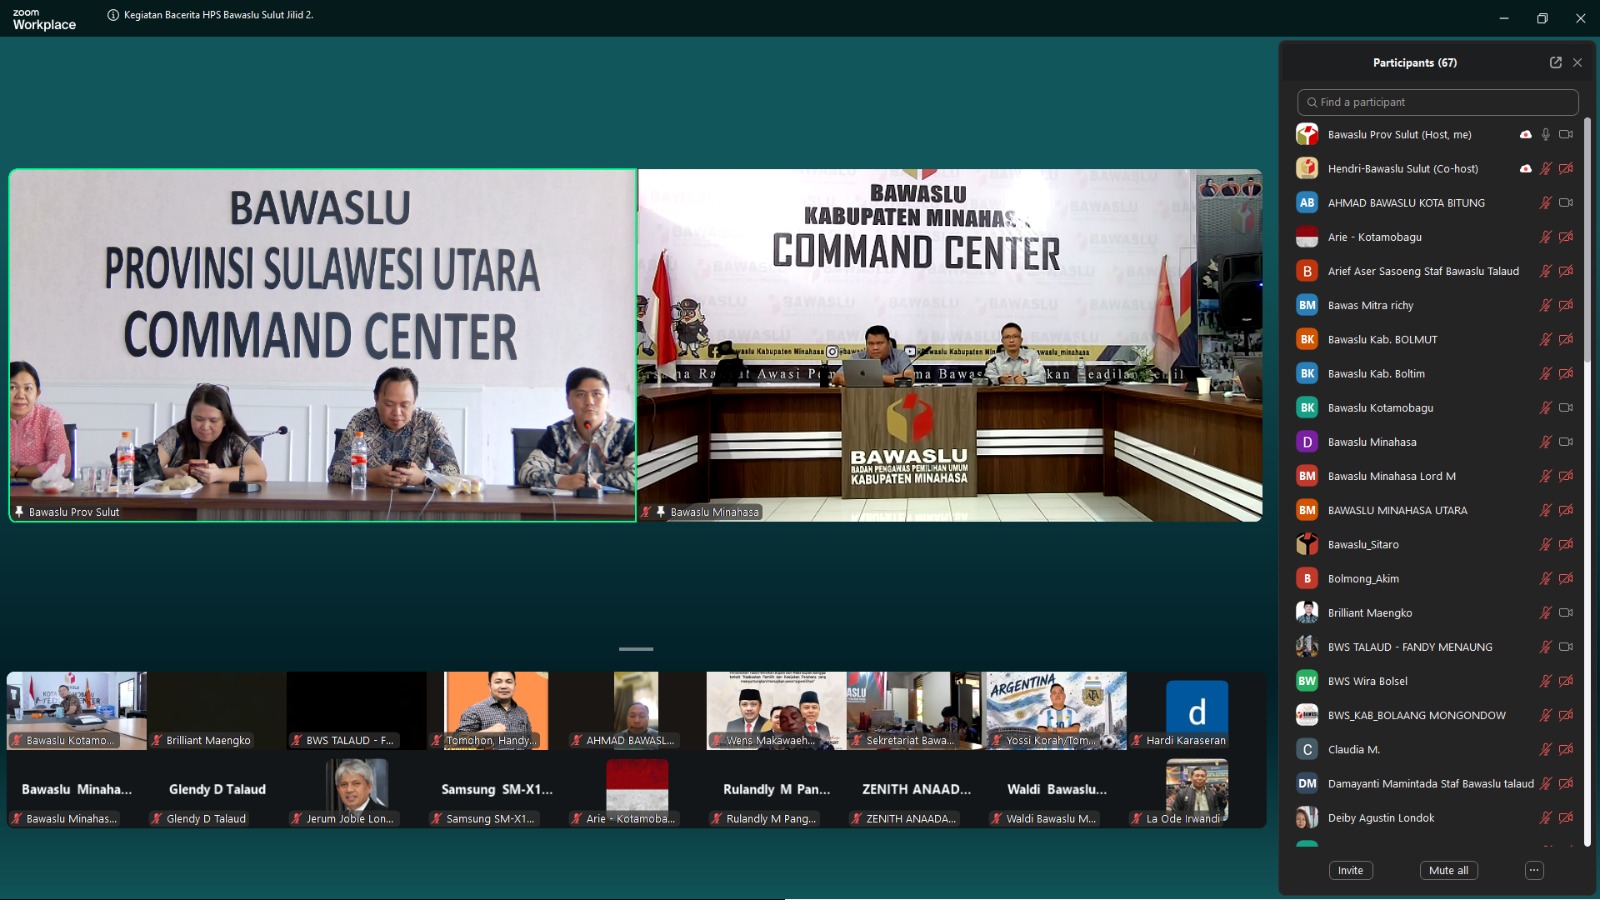The width and height of the screenshot is (1600, 900).
Task: Click video-off icon for Deiby Agustin Londok
Action: click(1566, 817)
